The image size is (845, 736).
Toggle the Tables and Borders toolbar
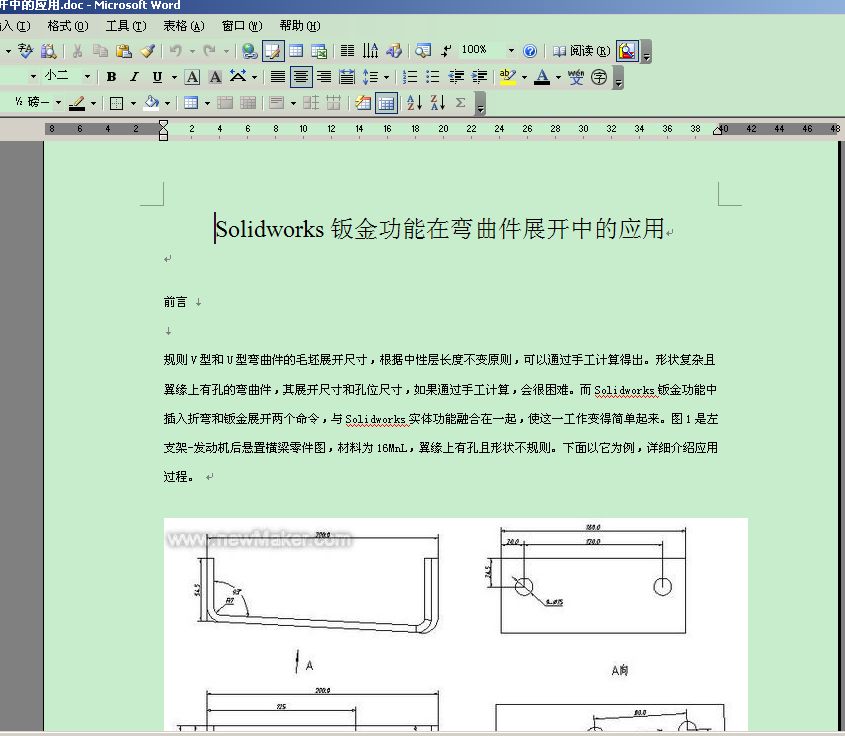(273, 51)
